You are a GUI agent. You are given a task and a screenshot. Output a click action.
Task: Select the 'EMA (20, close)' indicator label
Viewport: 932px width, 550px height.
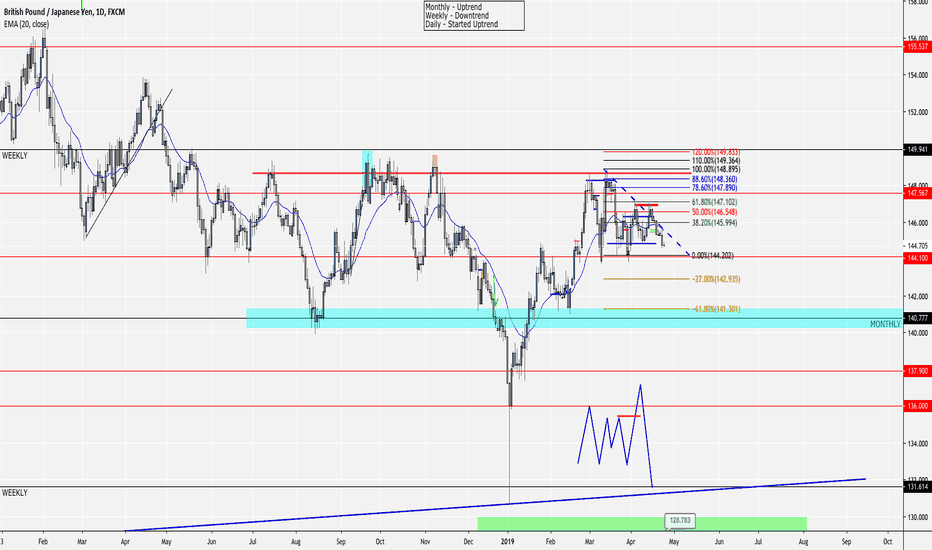[26, 24]
